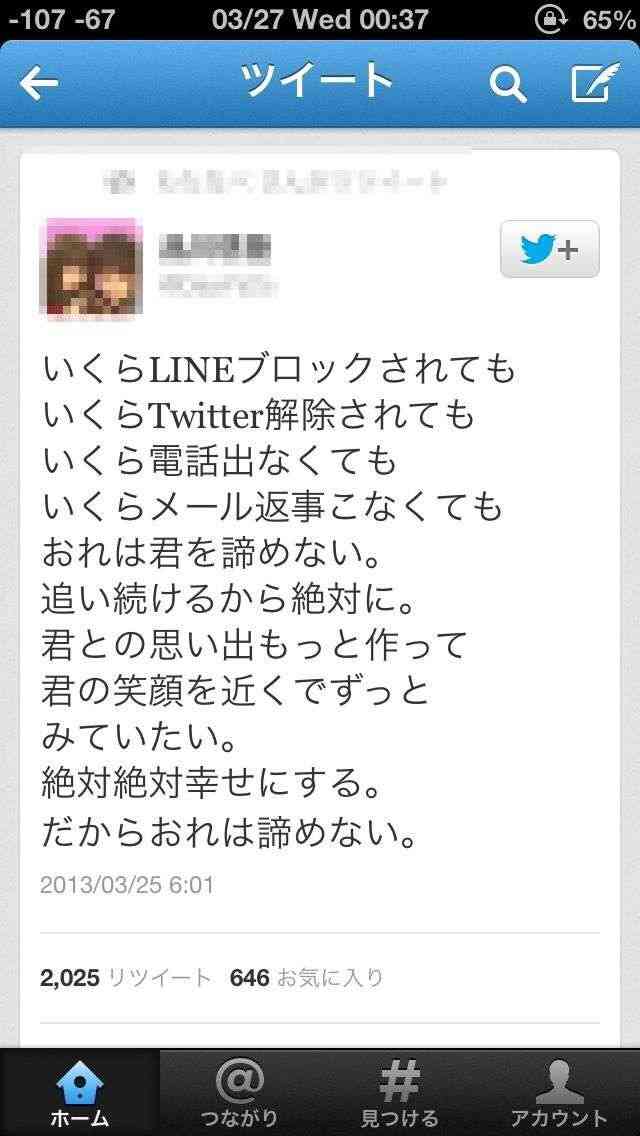Open the blurred profile avatar
Image resolution: width=640 pixels, height=1136 pixels.
(94, 266)
